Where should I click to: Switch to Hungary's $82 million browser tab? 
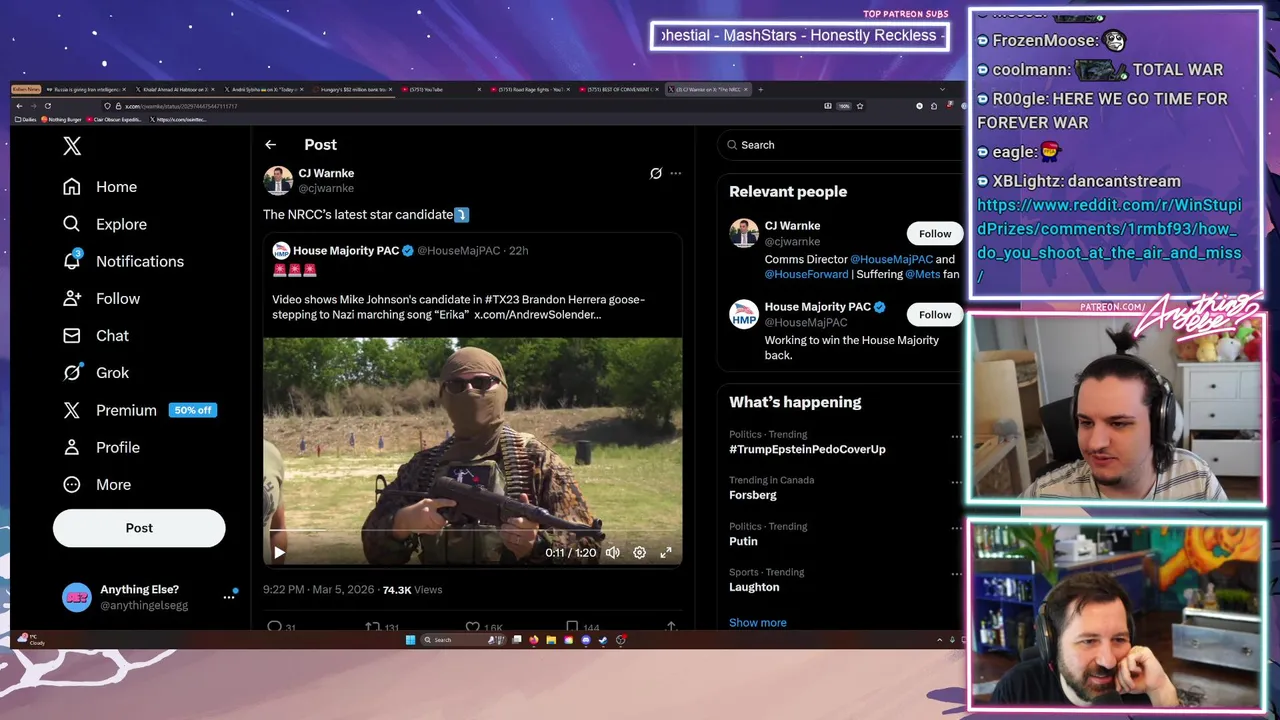click(x=353, y=89)
